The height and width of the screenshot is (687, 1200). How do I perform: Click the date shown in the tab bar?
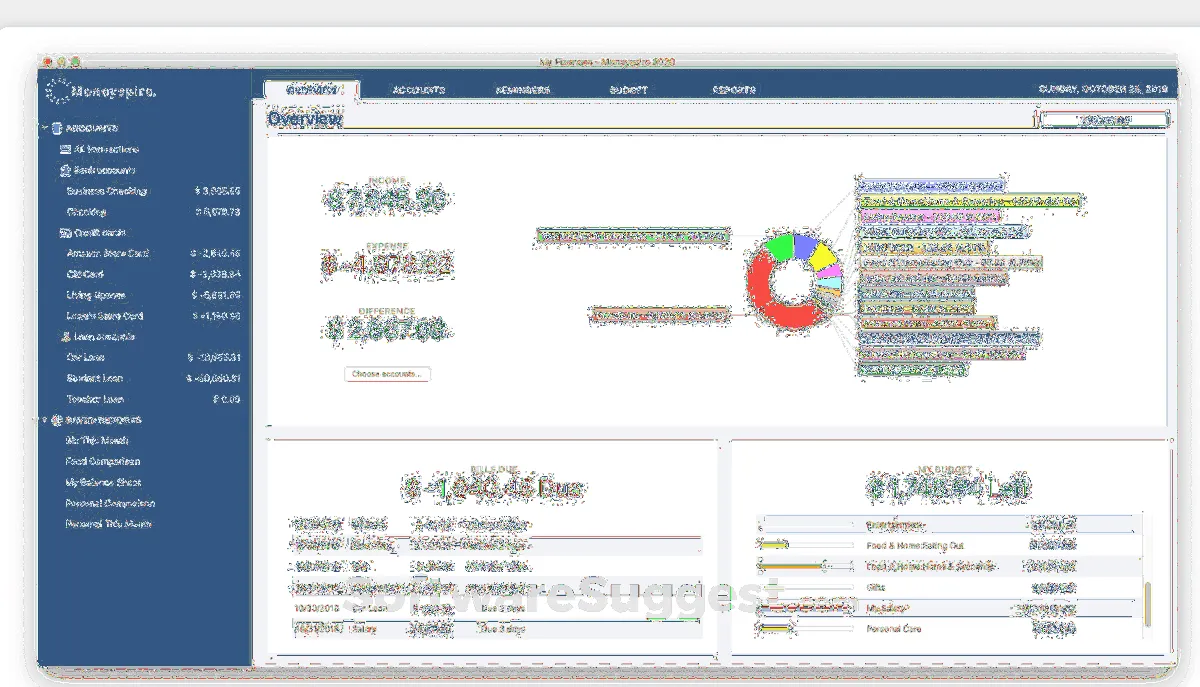click(x=1103, y=89)
